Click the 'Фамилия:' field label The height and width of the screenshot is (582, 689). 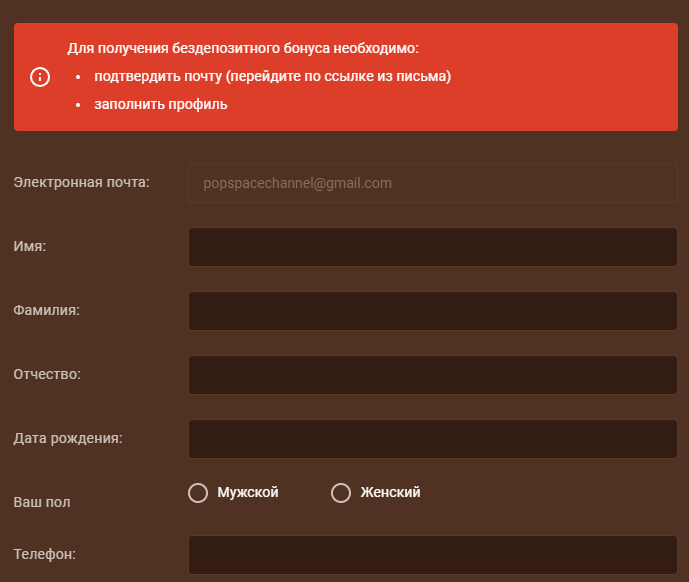(x=46, y=310)
